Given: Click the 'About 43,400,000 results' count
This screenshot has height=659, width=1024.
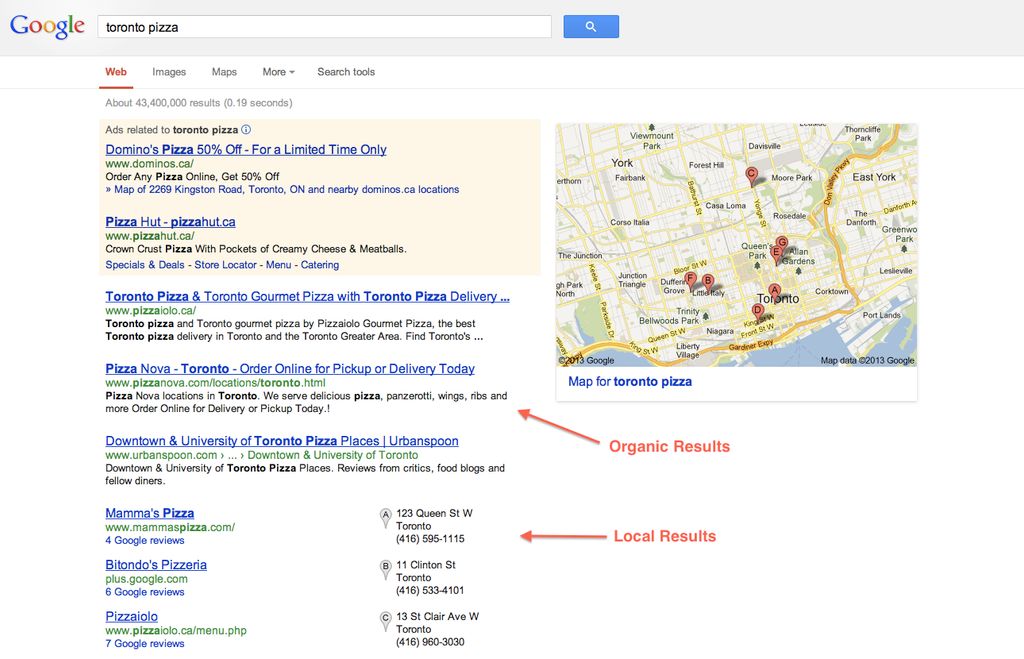Looking at the screenshot, I should coord(199,103).
